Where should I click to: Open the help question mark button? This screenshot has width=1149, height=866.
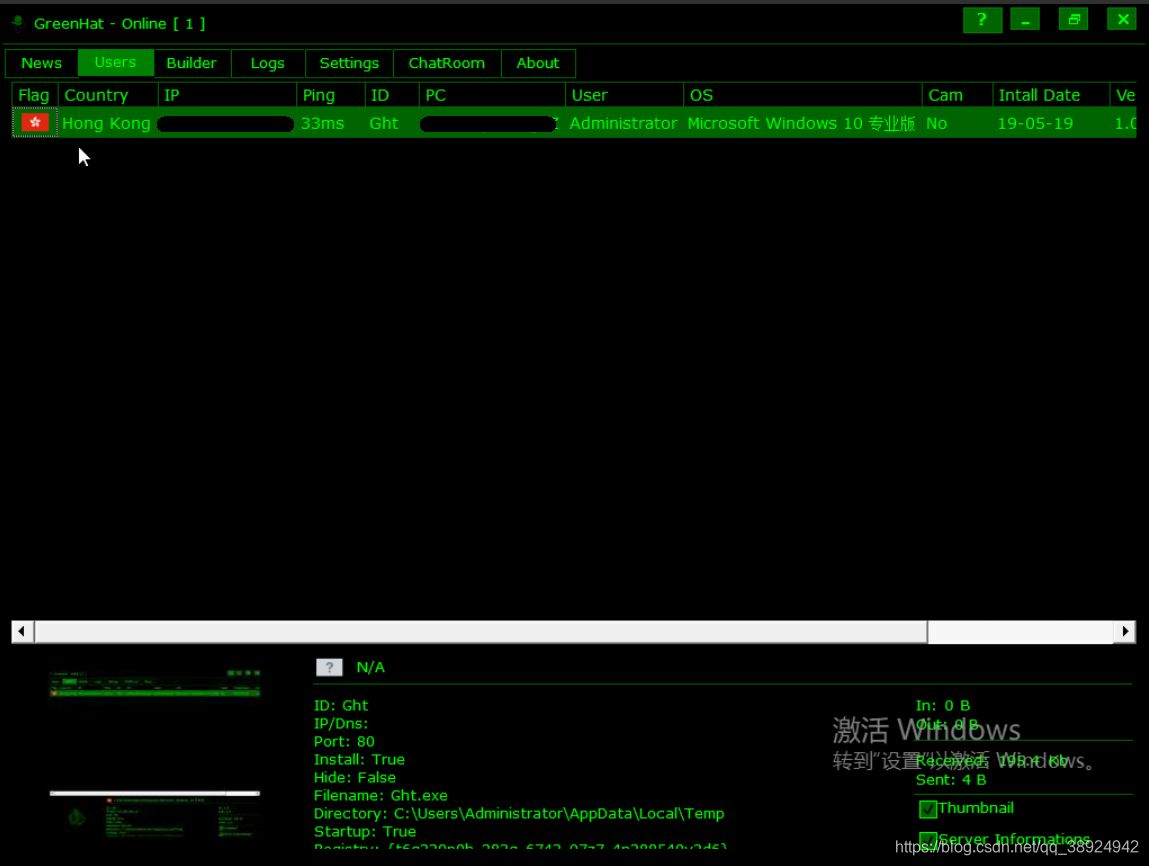pos(982,20)
